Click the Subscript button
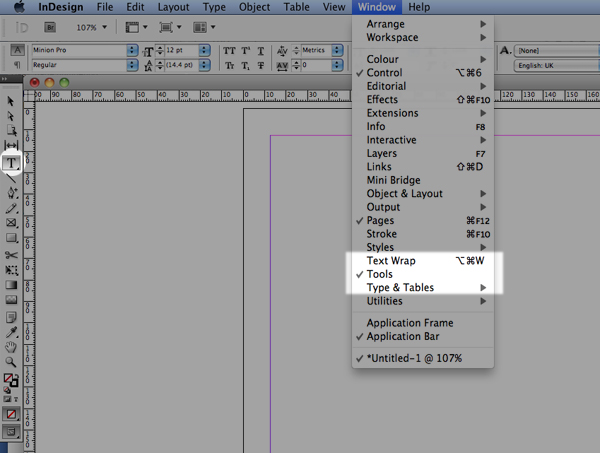The image size is (600, 453). pyautogui.click(x=245, y=66)
